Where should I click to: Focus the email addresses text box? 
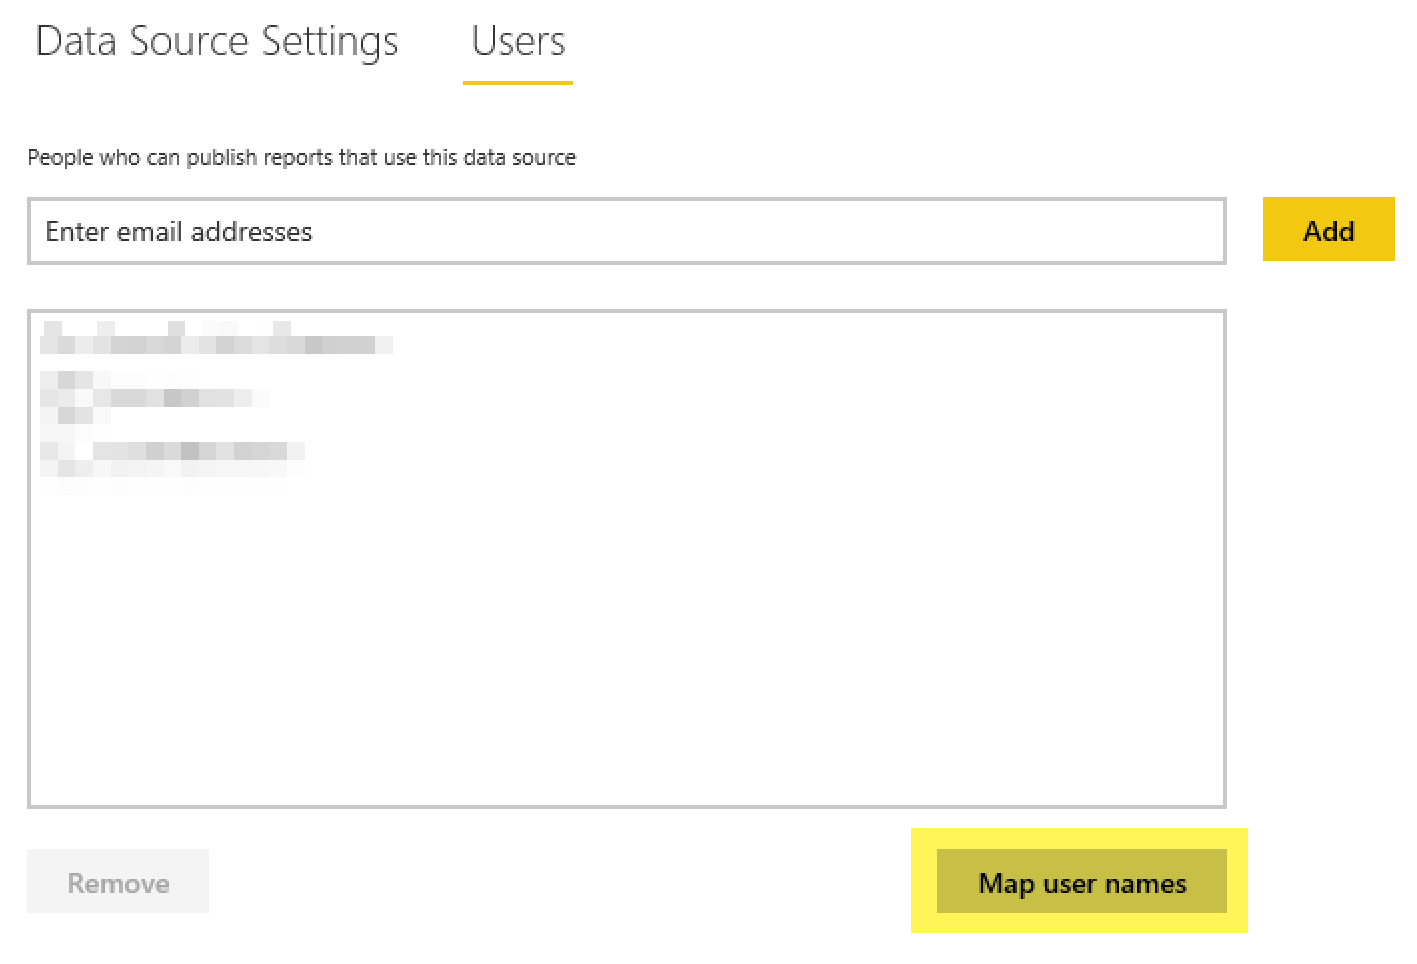626,232
